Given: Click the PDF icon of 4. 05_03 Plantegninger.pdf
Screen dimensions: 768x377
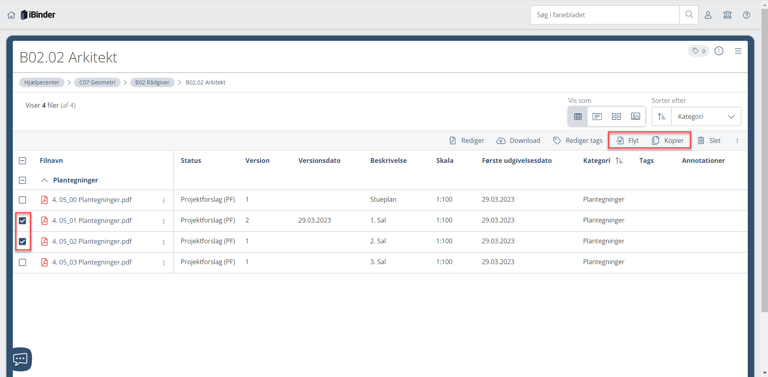Looking at the screenshot, I should (x=45, y=262).
